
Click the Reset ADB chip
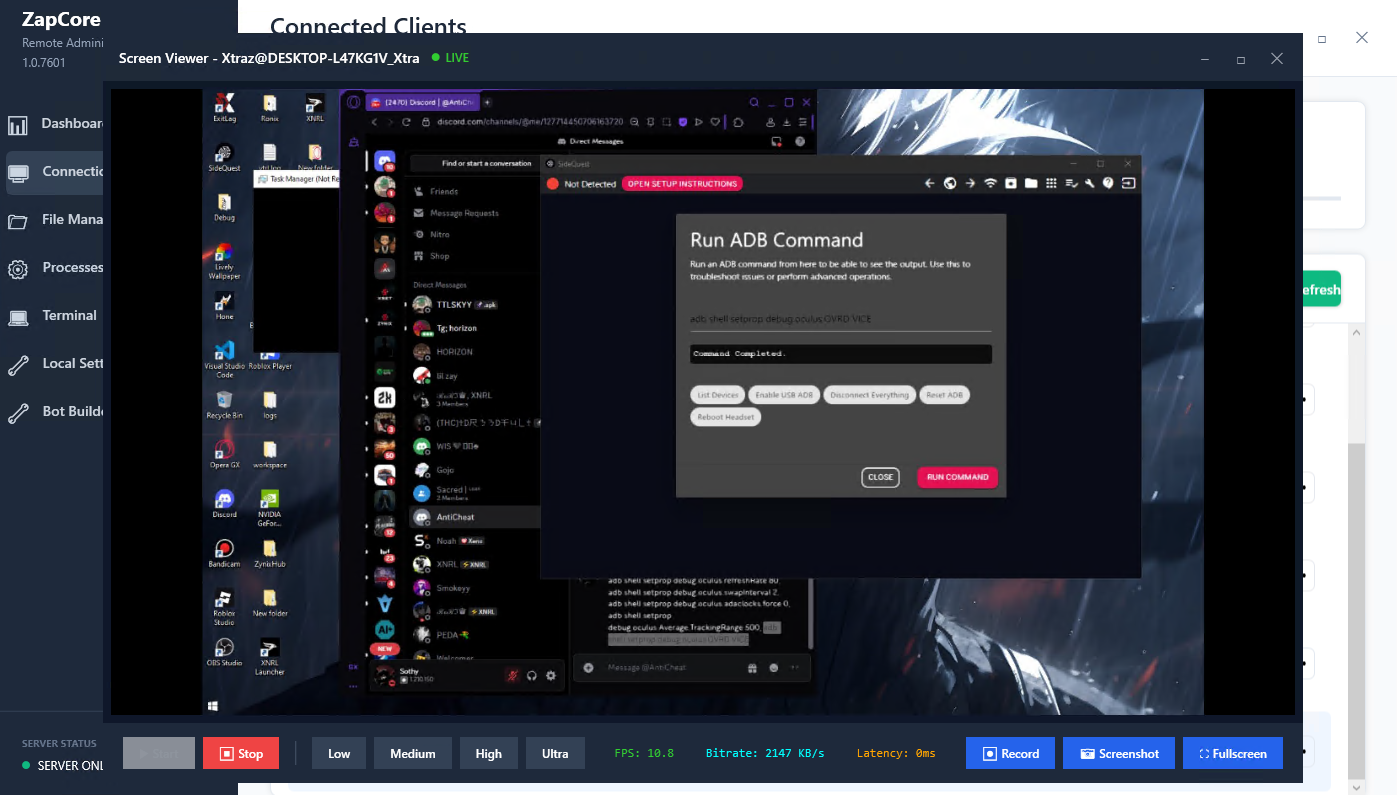click(x=944, y=395)
